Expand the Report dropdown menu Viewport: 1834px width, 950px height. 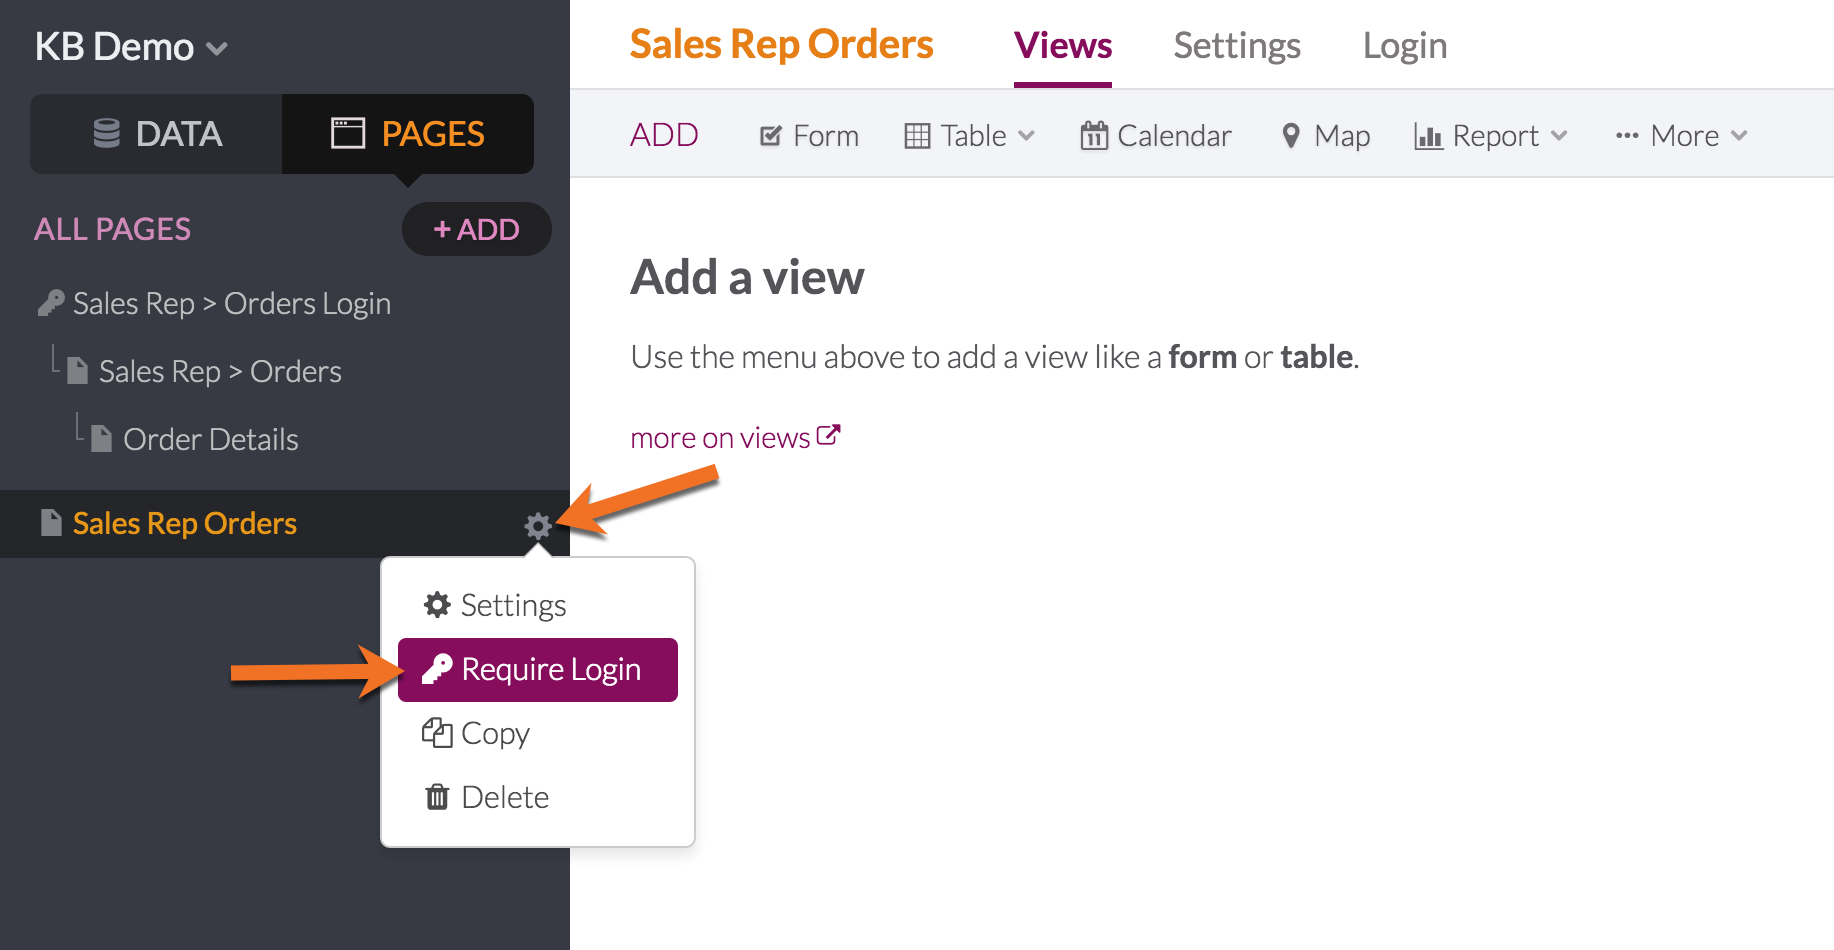[1491, 135]
